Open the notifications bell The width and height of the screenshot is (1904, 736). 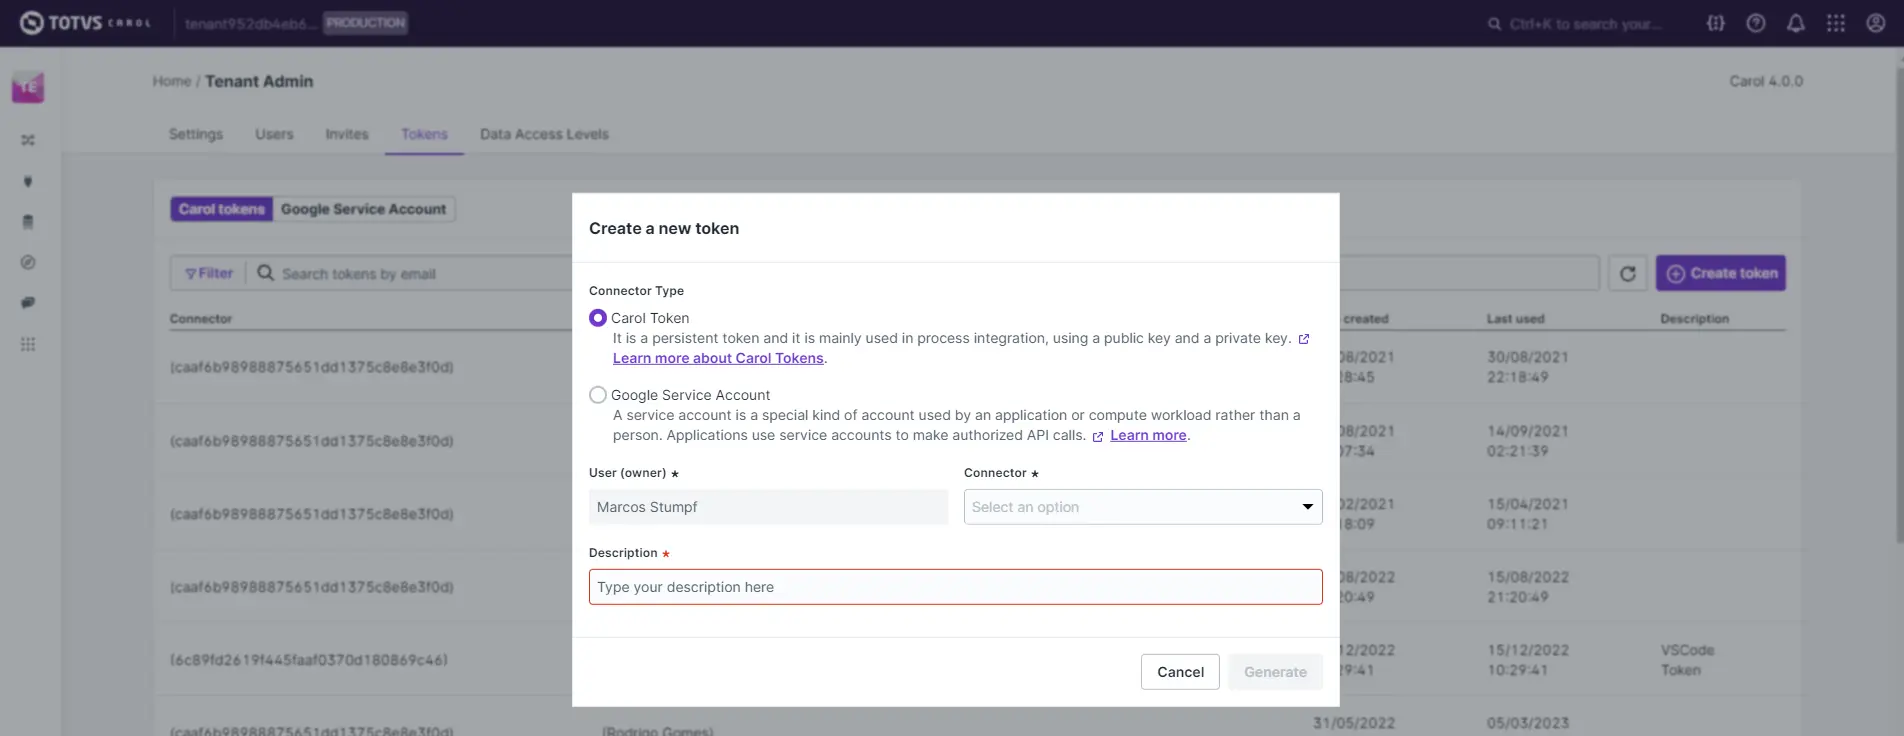coord(1795,23)
